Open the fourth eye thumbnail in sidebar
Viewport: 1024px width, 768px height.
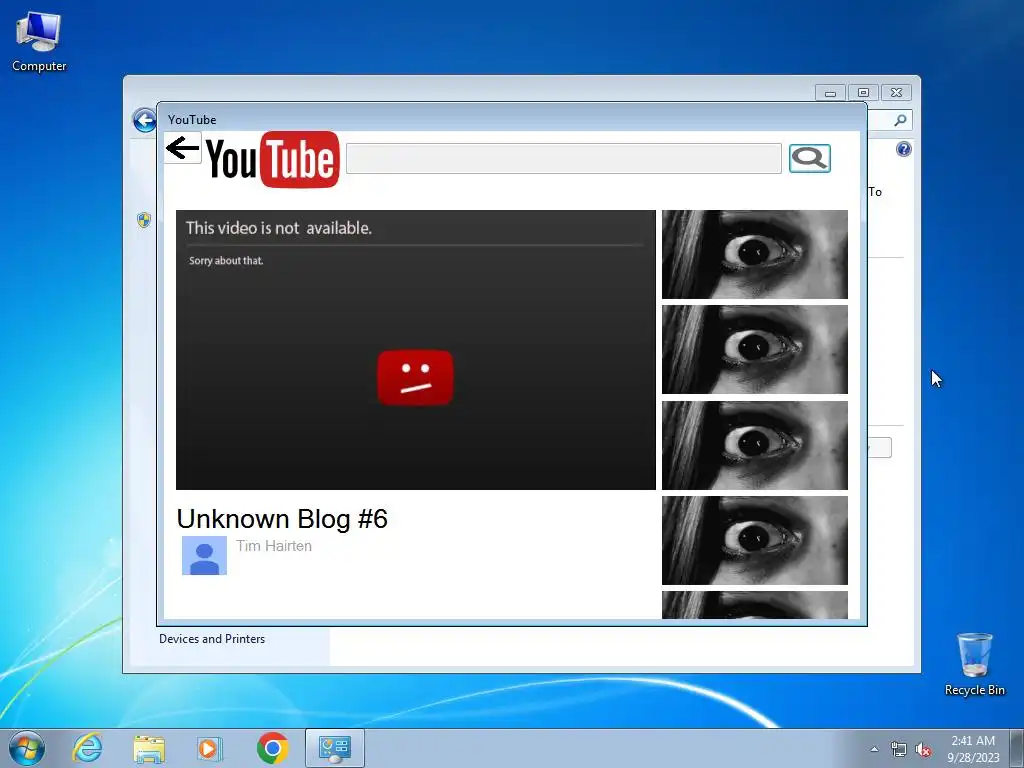755,541
